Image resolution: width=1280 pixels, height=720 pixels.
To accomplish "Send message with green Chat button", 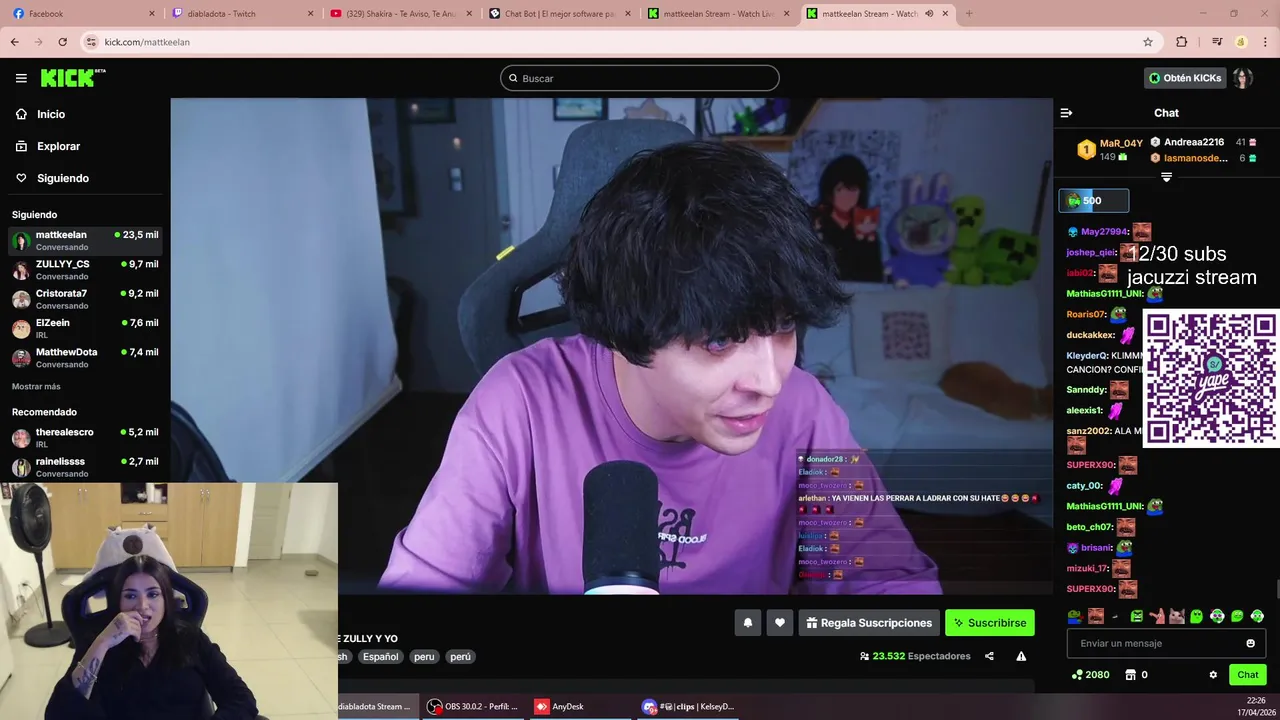I will pyautogui.click(x=1248, y=675).
